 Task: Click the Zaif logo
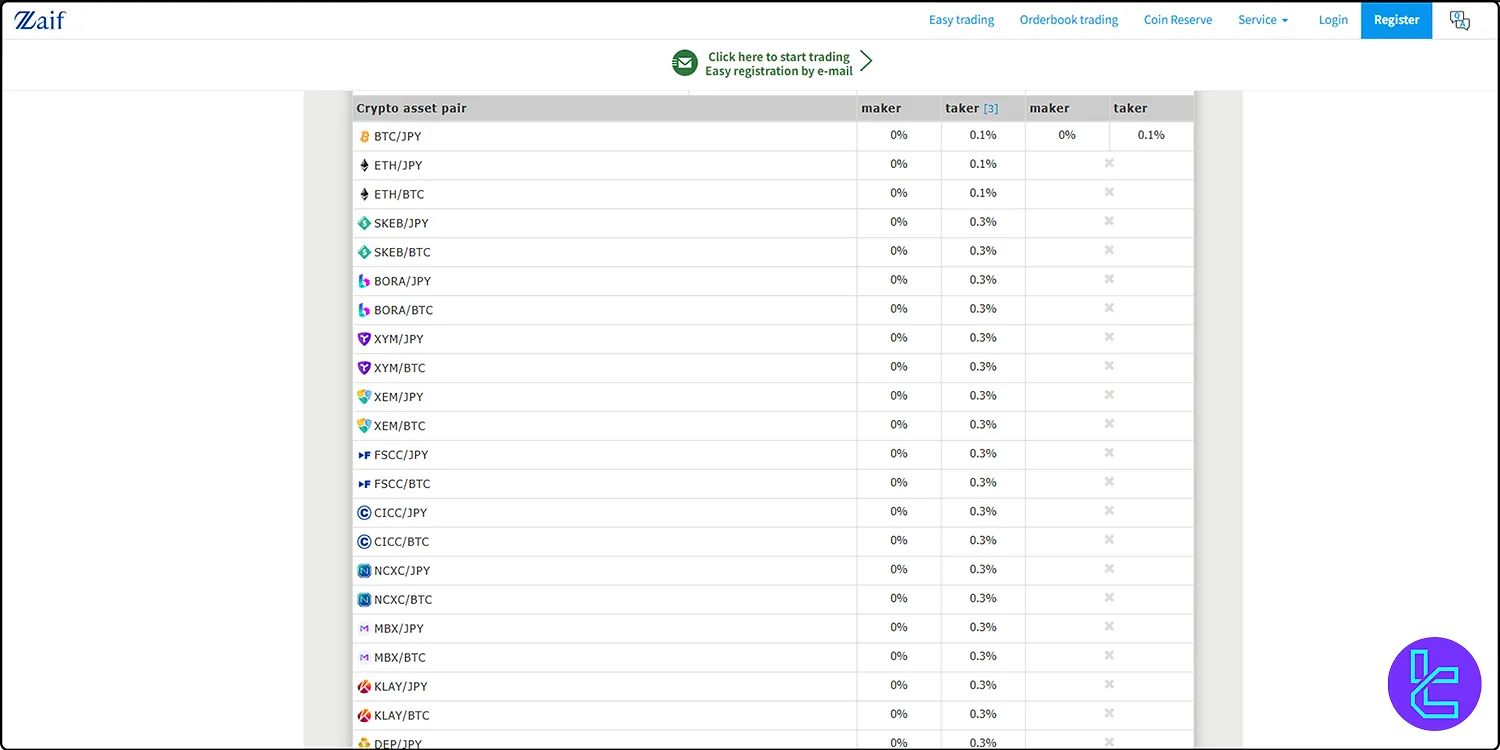(x=39, y=19)
